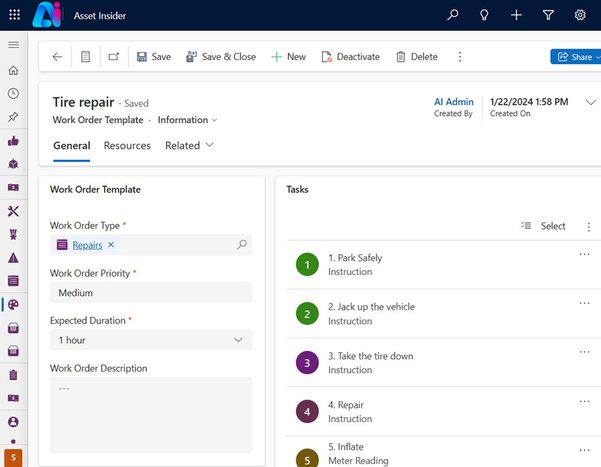Go back with the arrow button
Screen dimensions: 601x467
coord(57,57)
